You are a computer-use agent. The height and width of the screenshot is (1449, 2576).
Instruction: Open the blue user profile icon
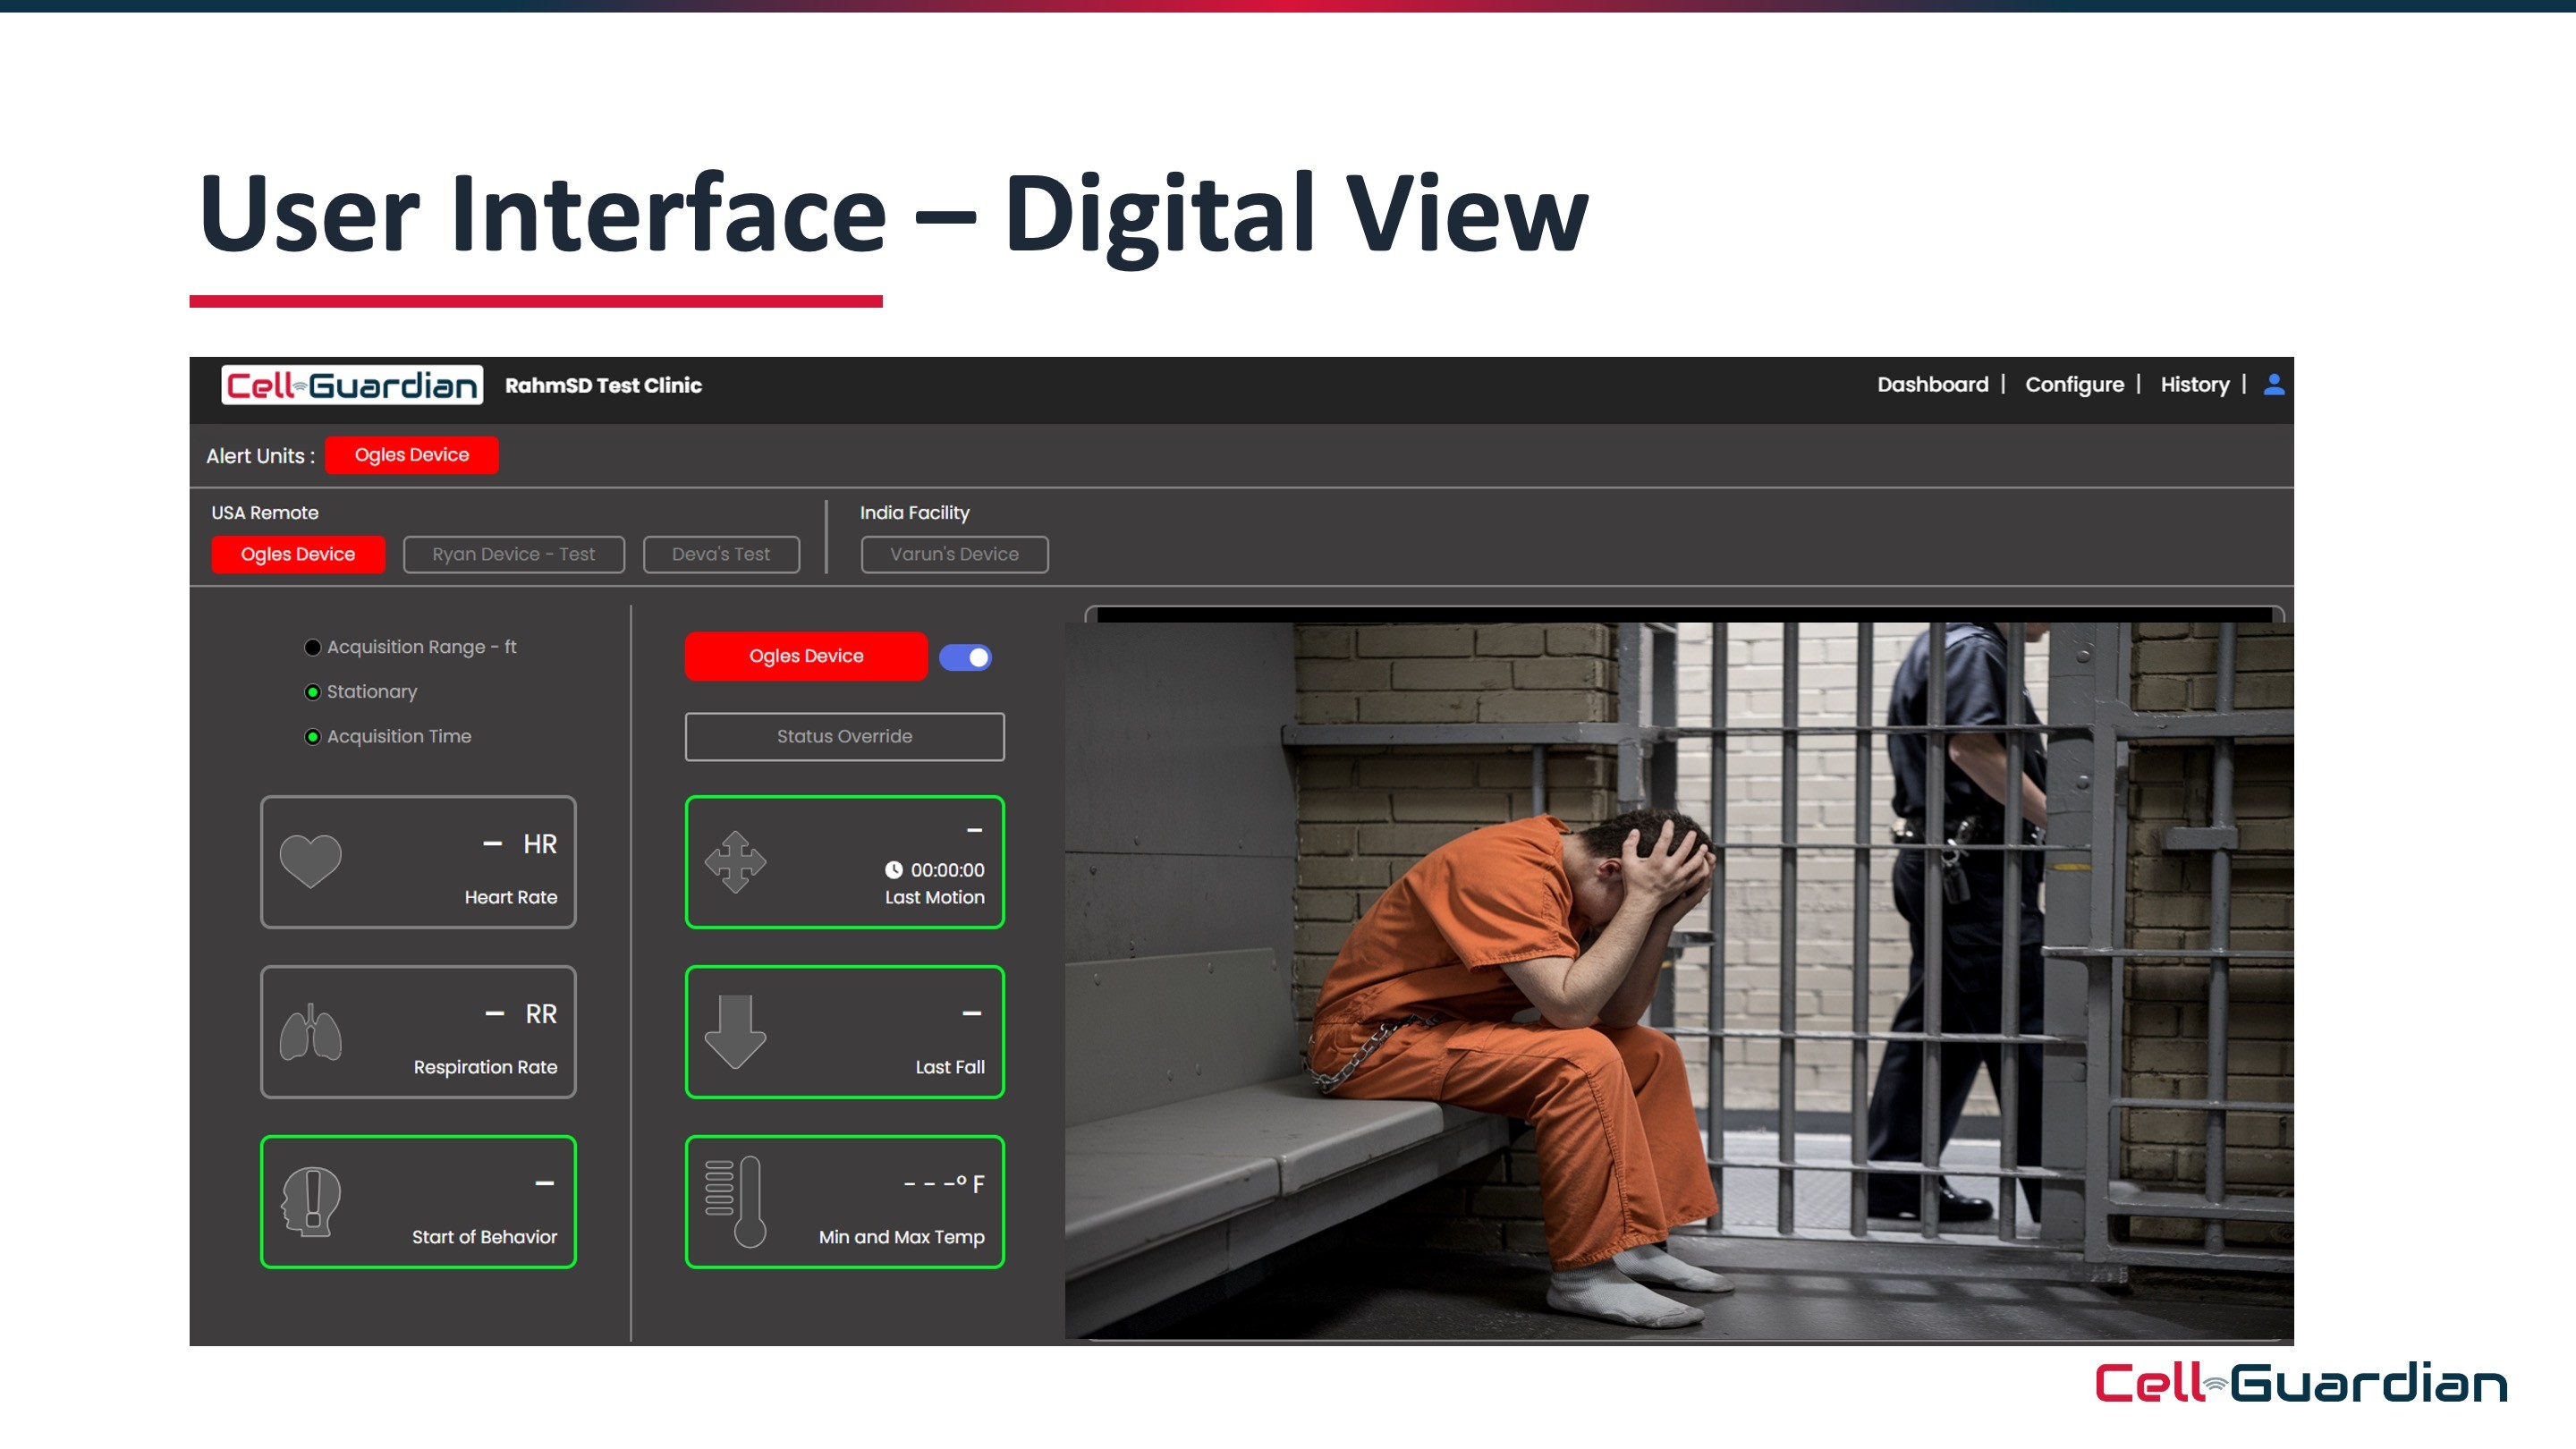2273,385
